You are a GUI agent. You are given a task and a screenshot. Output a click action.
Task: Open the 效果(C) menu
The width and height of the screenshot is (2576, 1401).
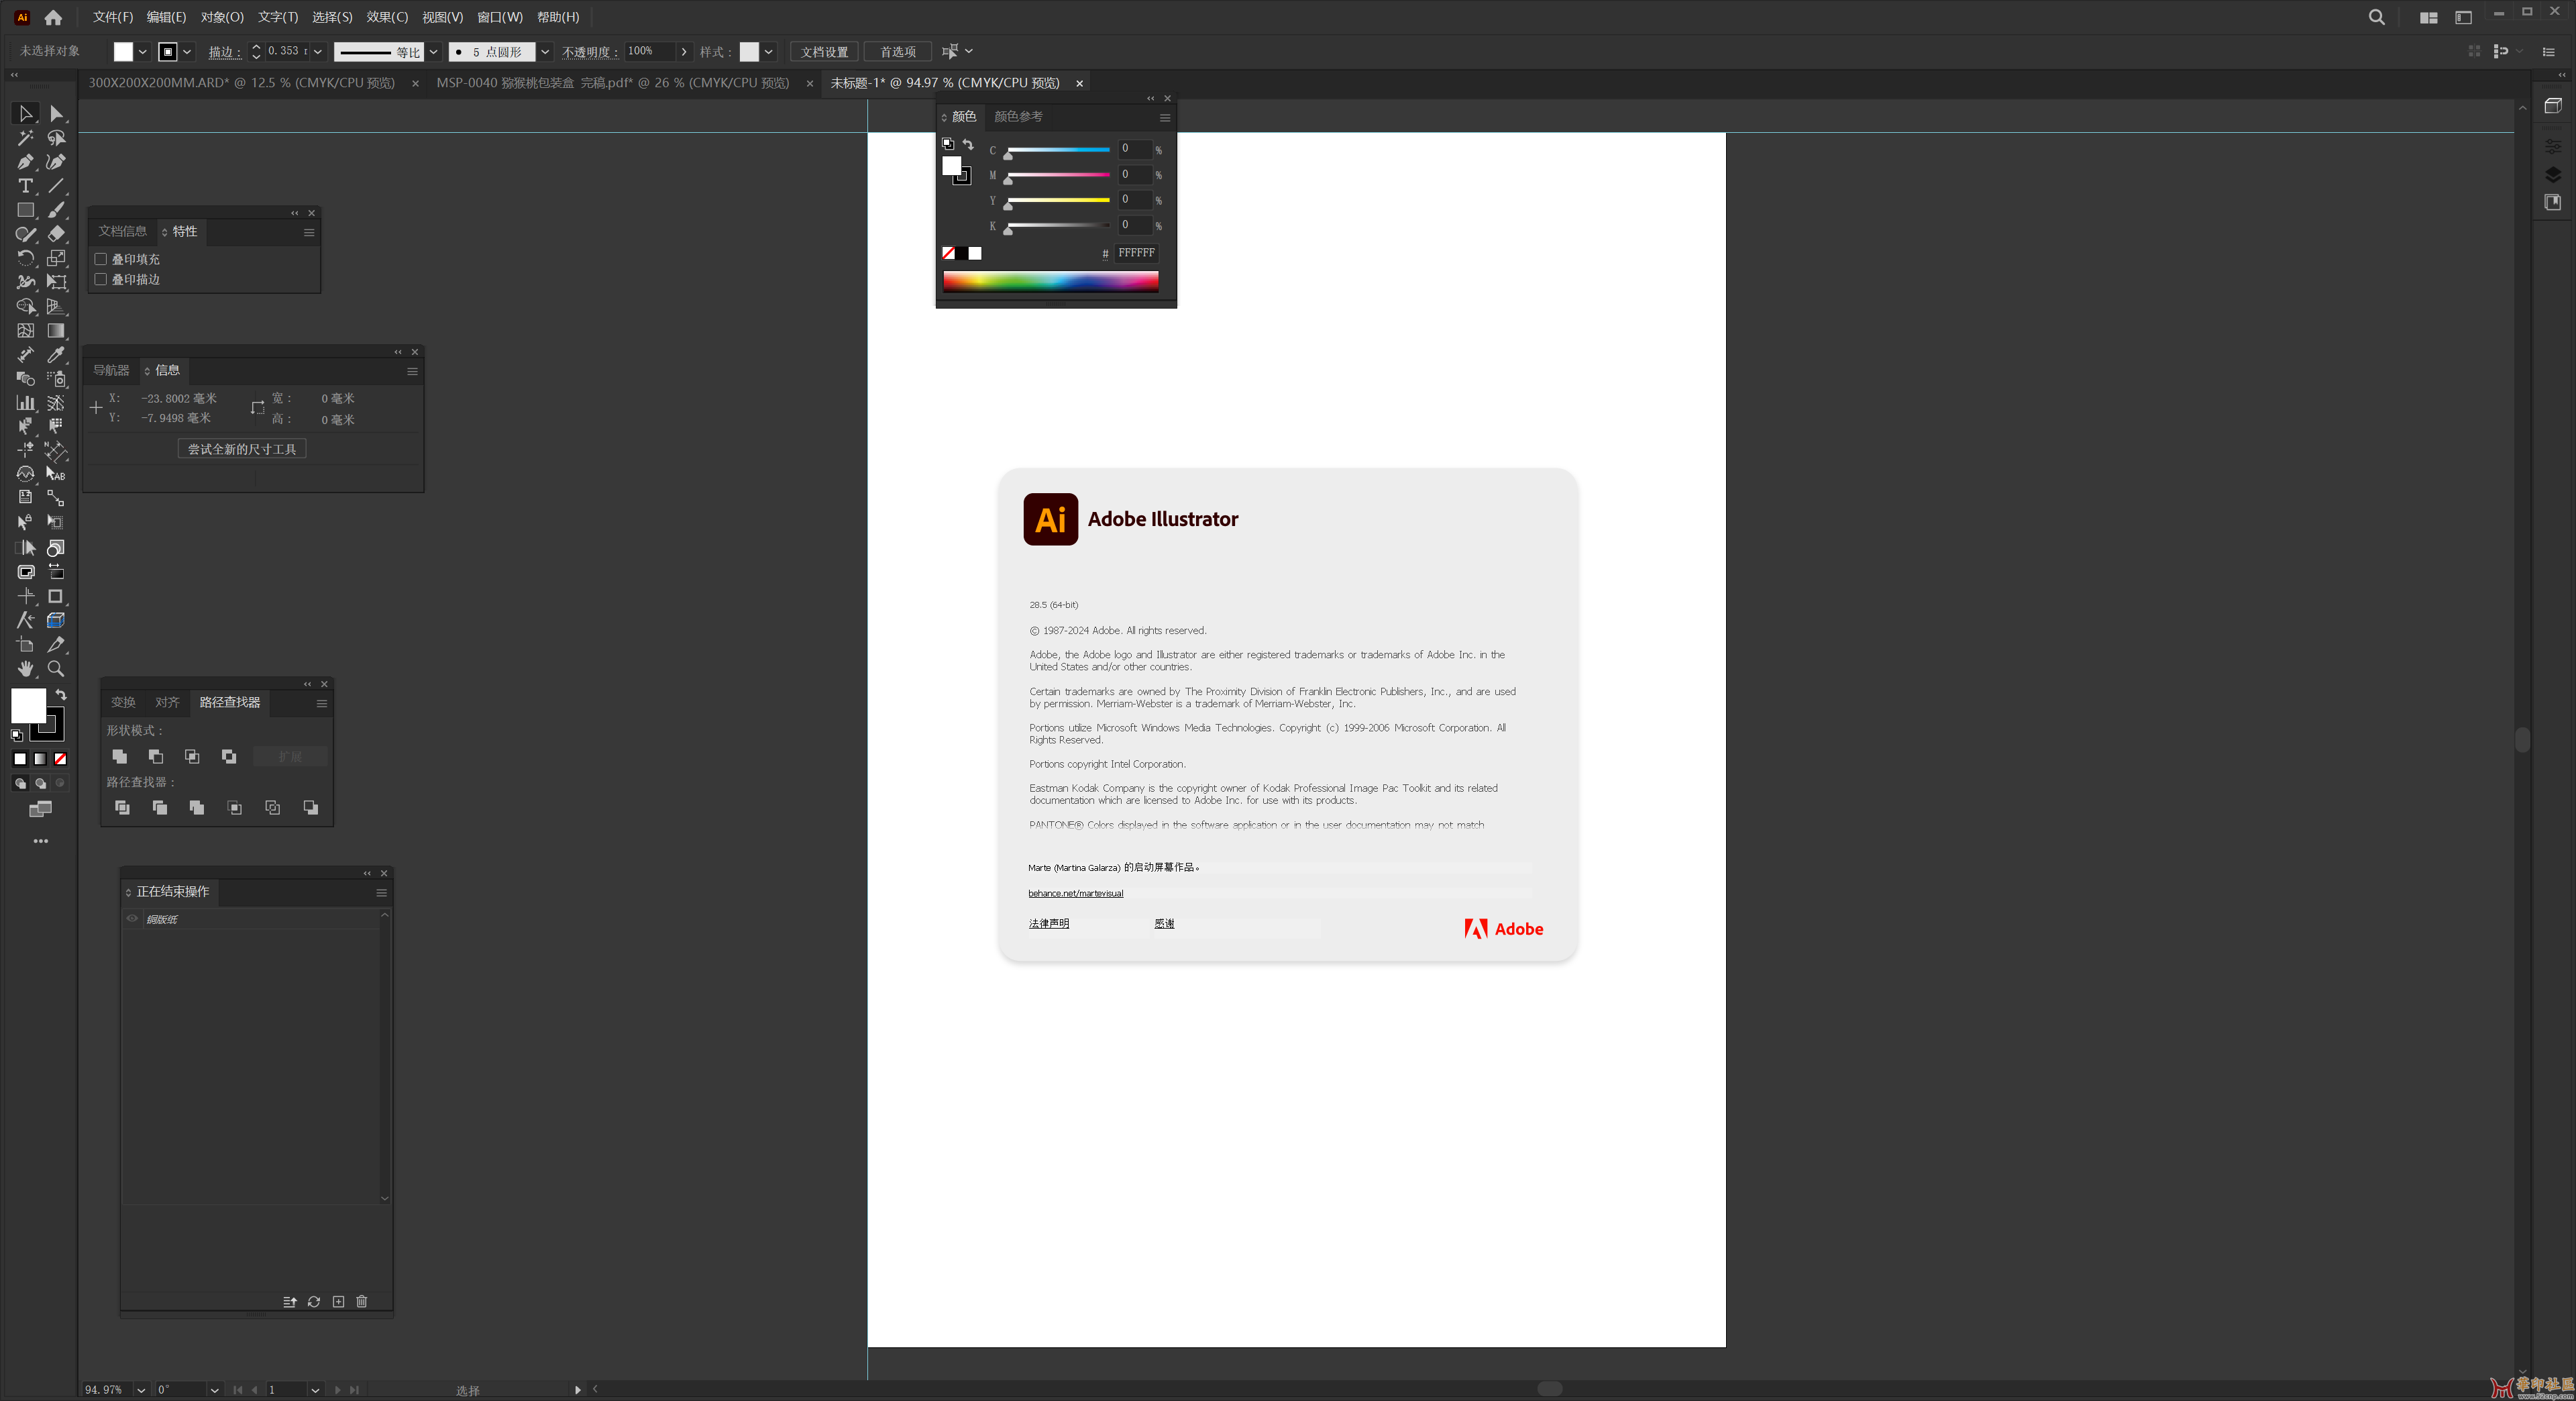pos(387,17)
